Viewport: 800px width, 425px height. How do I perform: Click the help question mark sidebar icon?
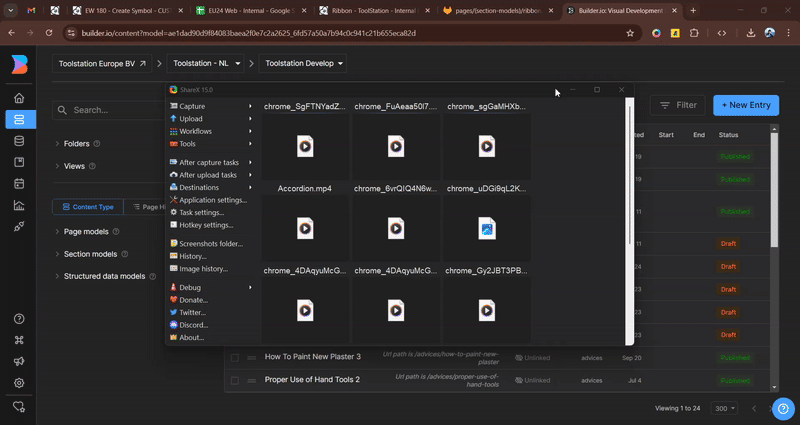tap(19, 319)
